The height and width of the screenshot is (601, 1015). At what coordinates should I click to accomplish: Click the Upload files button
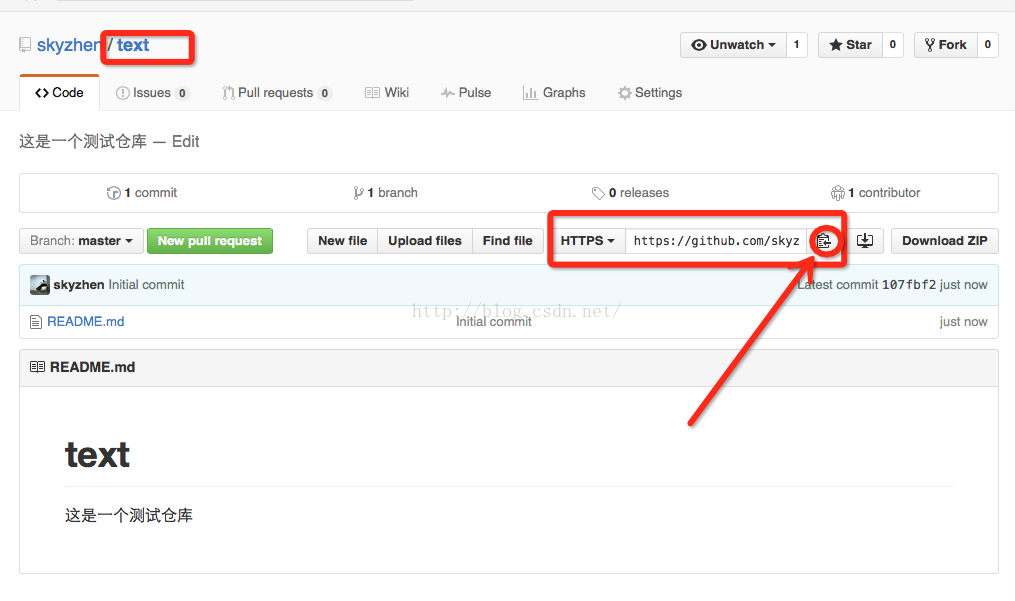[x=425, y=241]
